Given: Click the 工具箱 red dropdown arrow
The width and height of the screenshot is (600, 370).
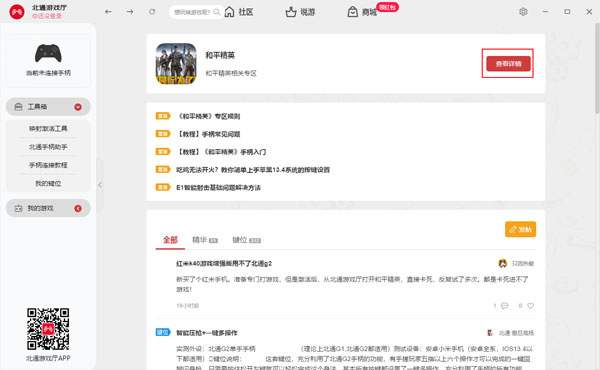Looking at the screenshot, I should (x=78, y=107).
